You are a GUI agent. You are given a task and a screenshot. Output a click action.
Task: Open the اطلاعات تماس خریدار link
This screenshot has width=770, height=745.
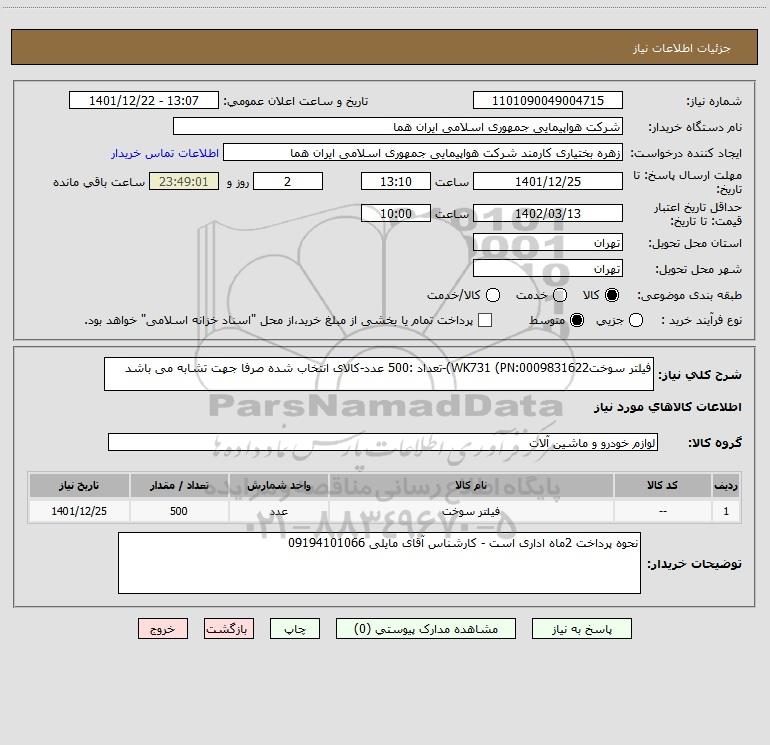pos(165,153)
